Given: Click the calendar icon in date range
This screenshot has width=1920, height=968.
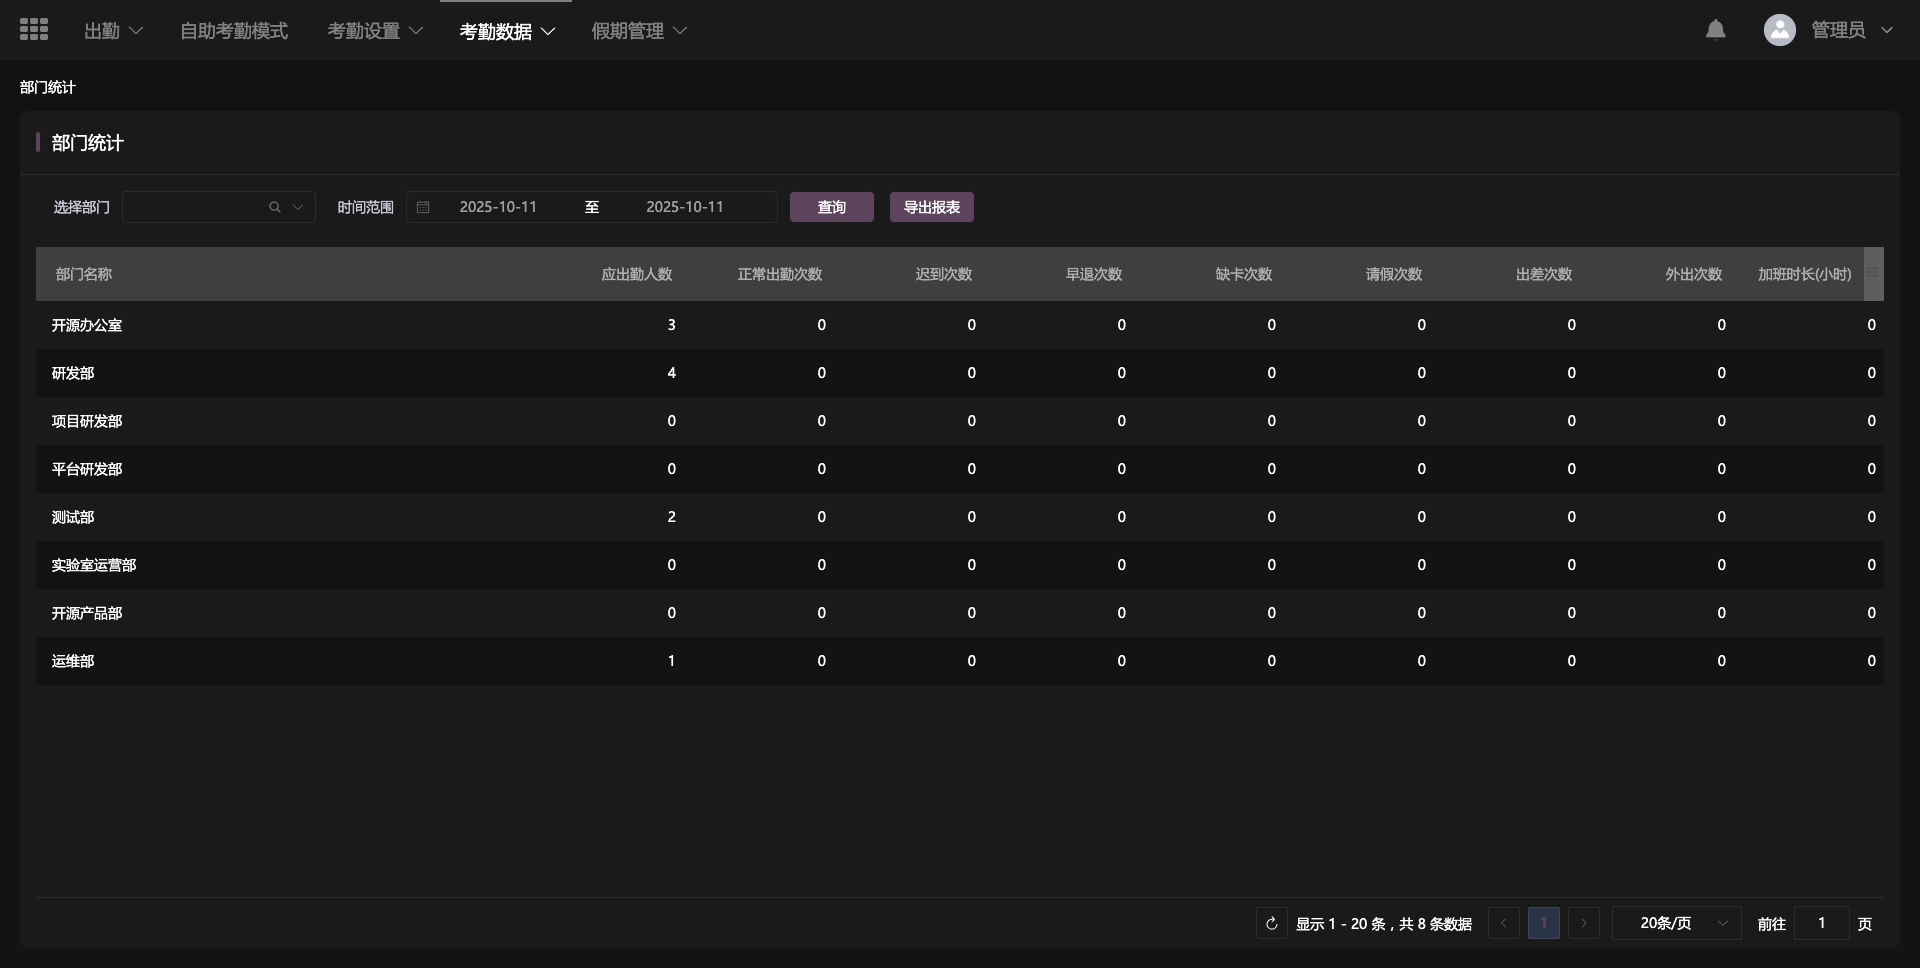Looking at the screenshot, I should tap(423, 207).
